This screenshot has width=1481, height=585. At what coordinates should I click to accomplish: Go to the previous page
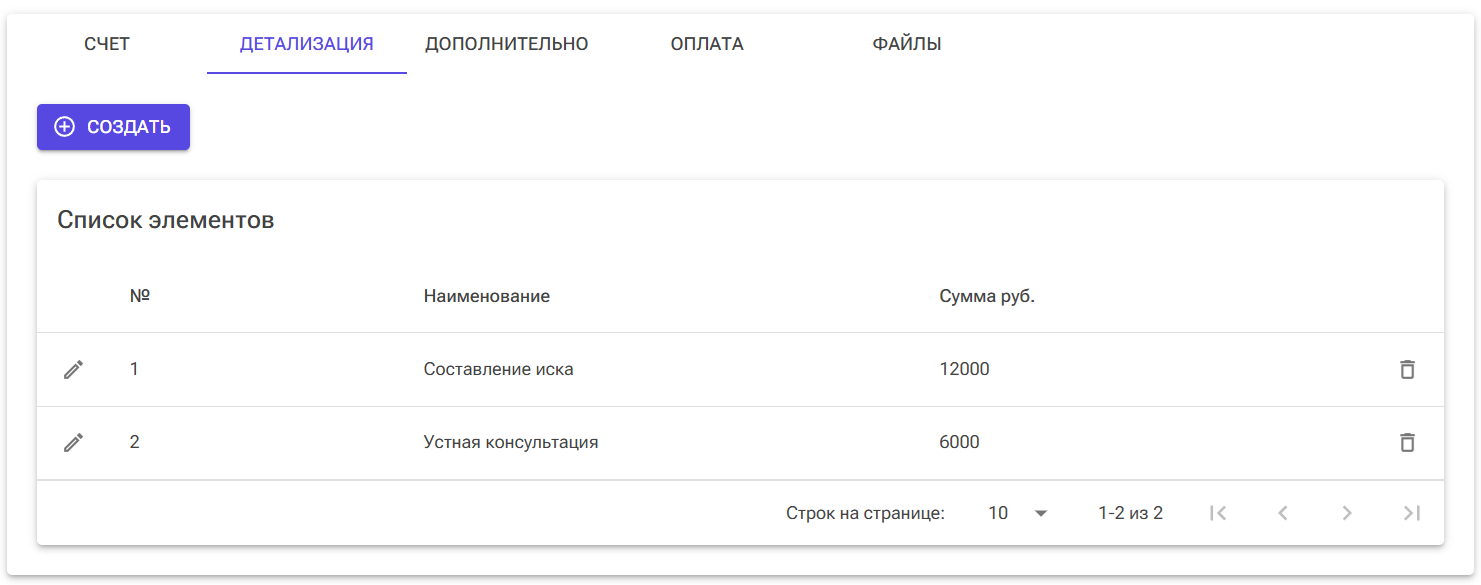[1283, 512]
